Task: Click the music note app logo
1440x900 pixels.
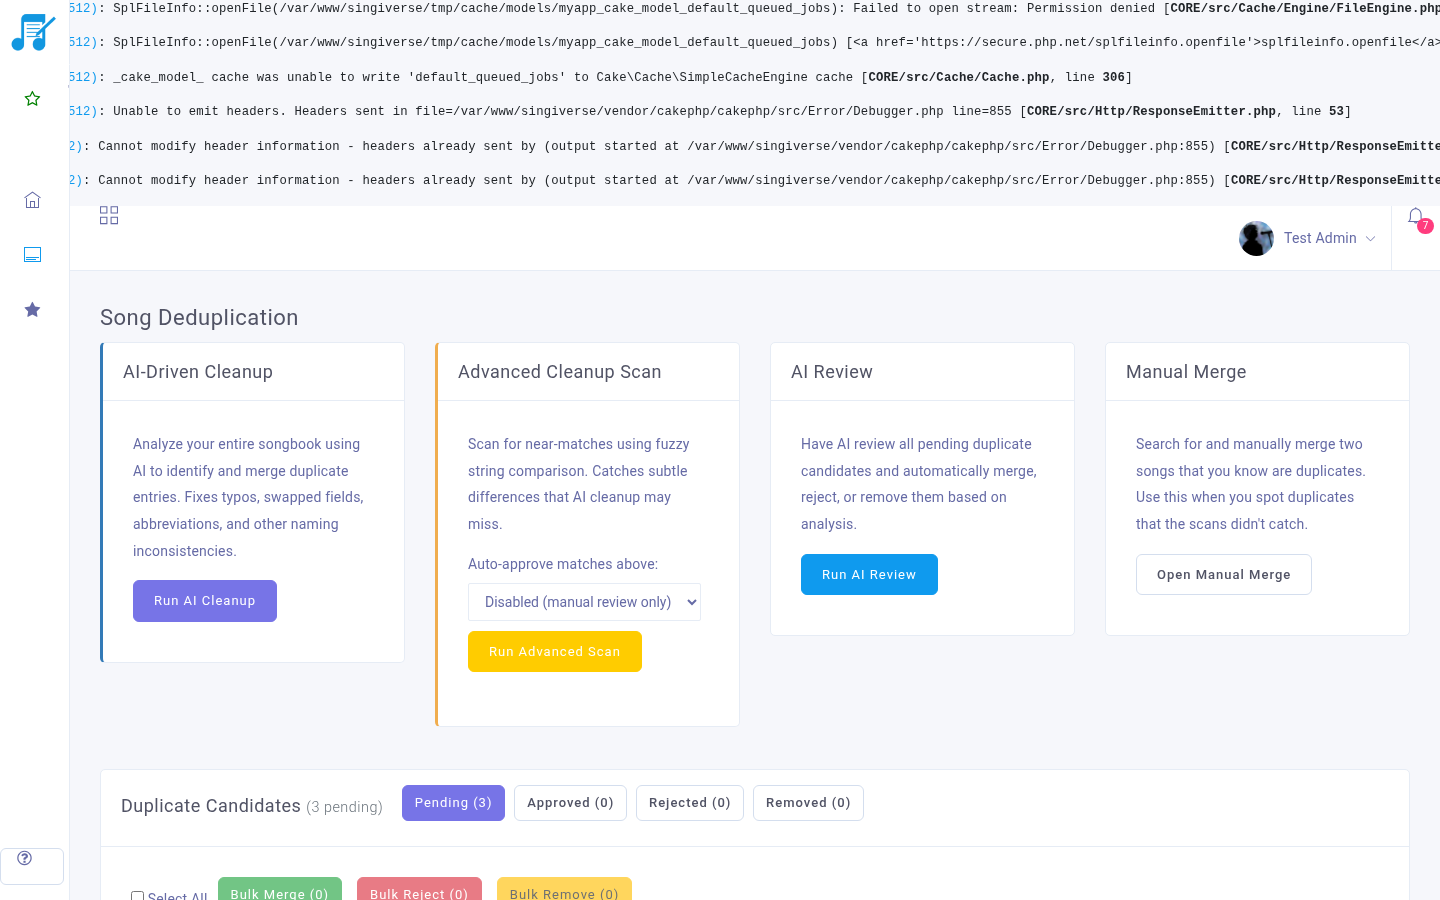Action: 33,32
